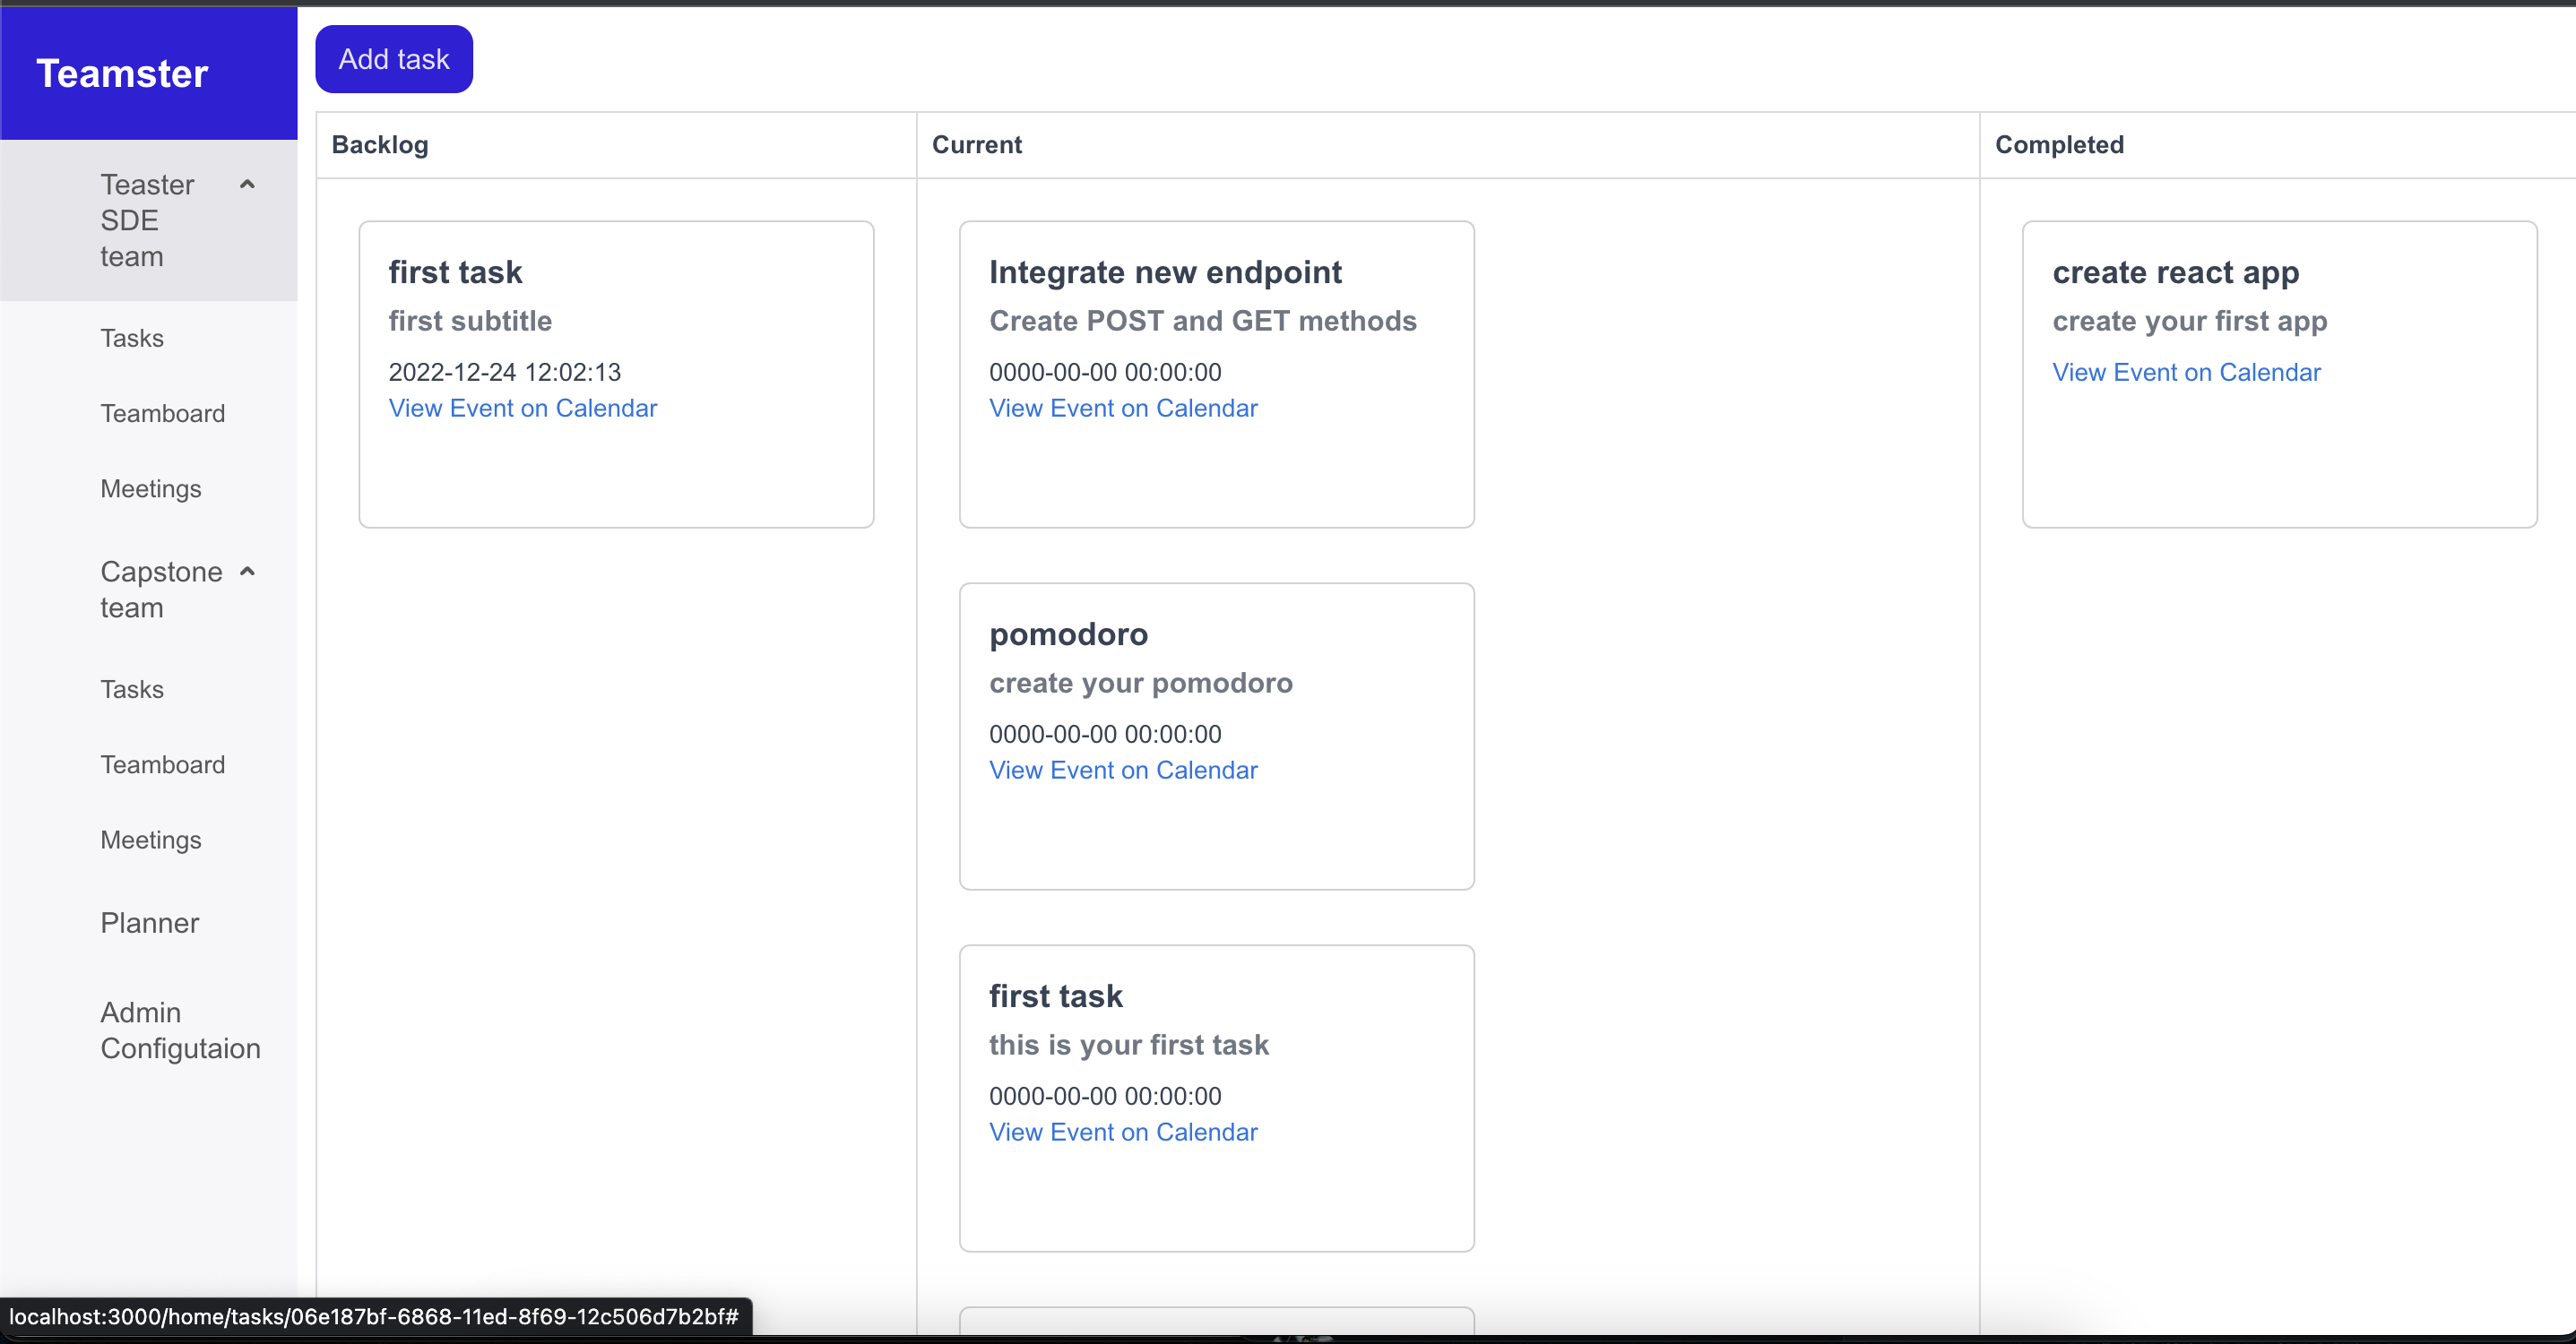View Integrate new endpoint event on calendar
The height and width of the screenshot is (1344, 2576).
[1123, 408]
